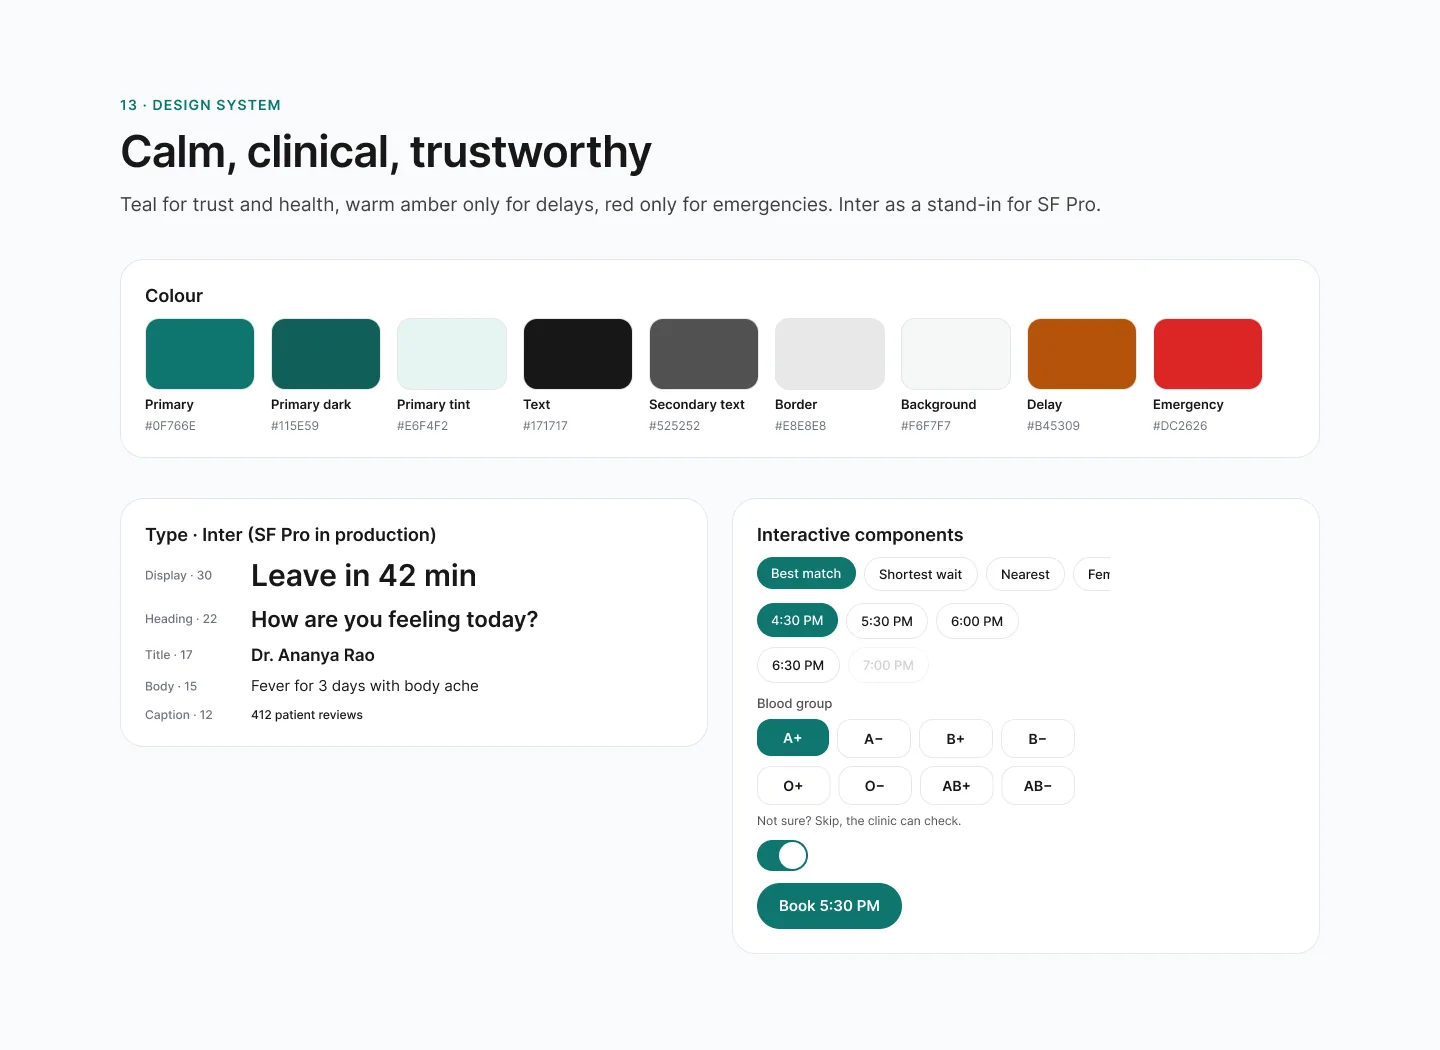Click the 'Calm, clinical, trustworthy' page title
Image resolution: width=1440 pixels, height=1050 pixels.
[386, 152]
